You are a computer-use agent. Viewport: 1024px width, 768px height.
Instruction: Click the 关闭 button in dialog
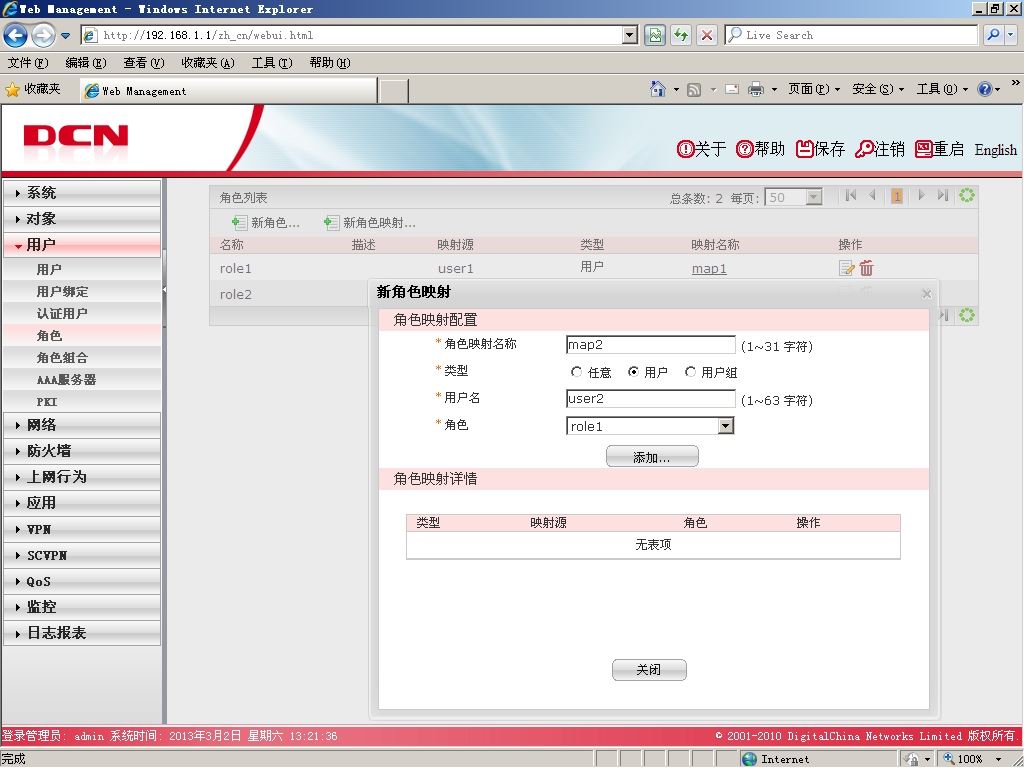click(x=649, y=669)
